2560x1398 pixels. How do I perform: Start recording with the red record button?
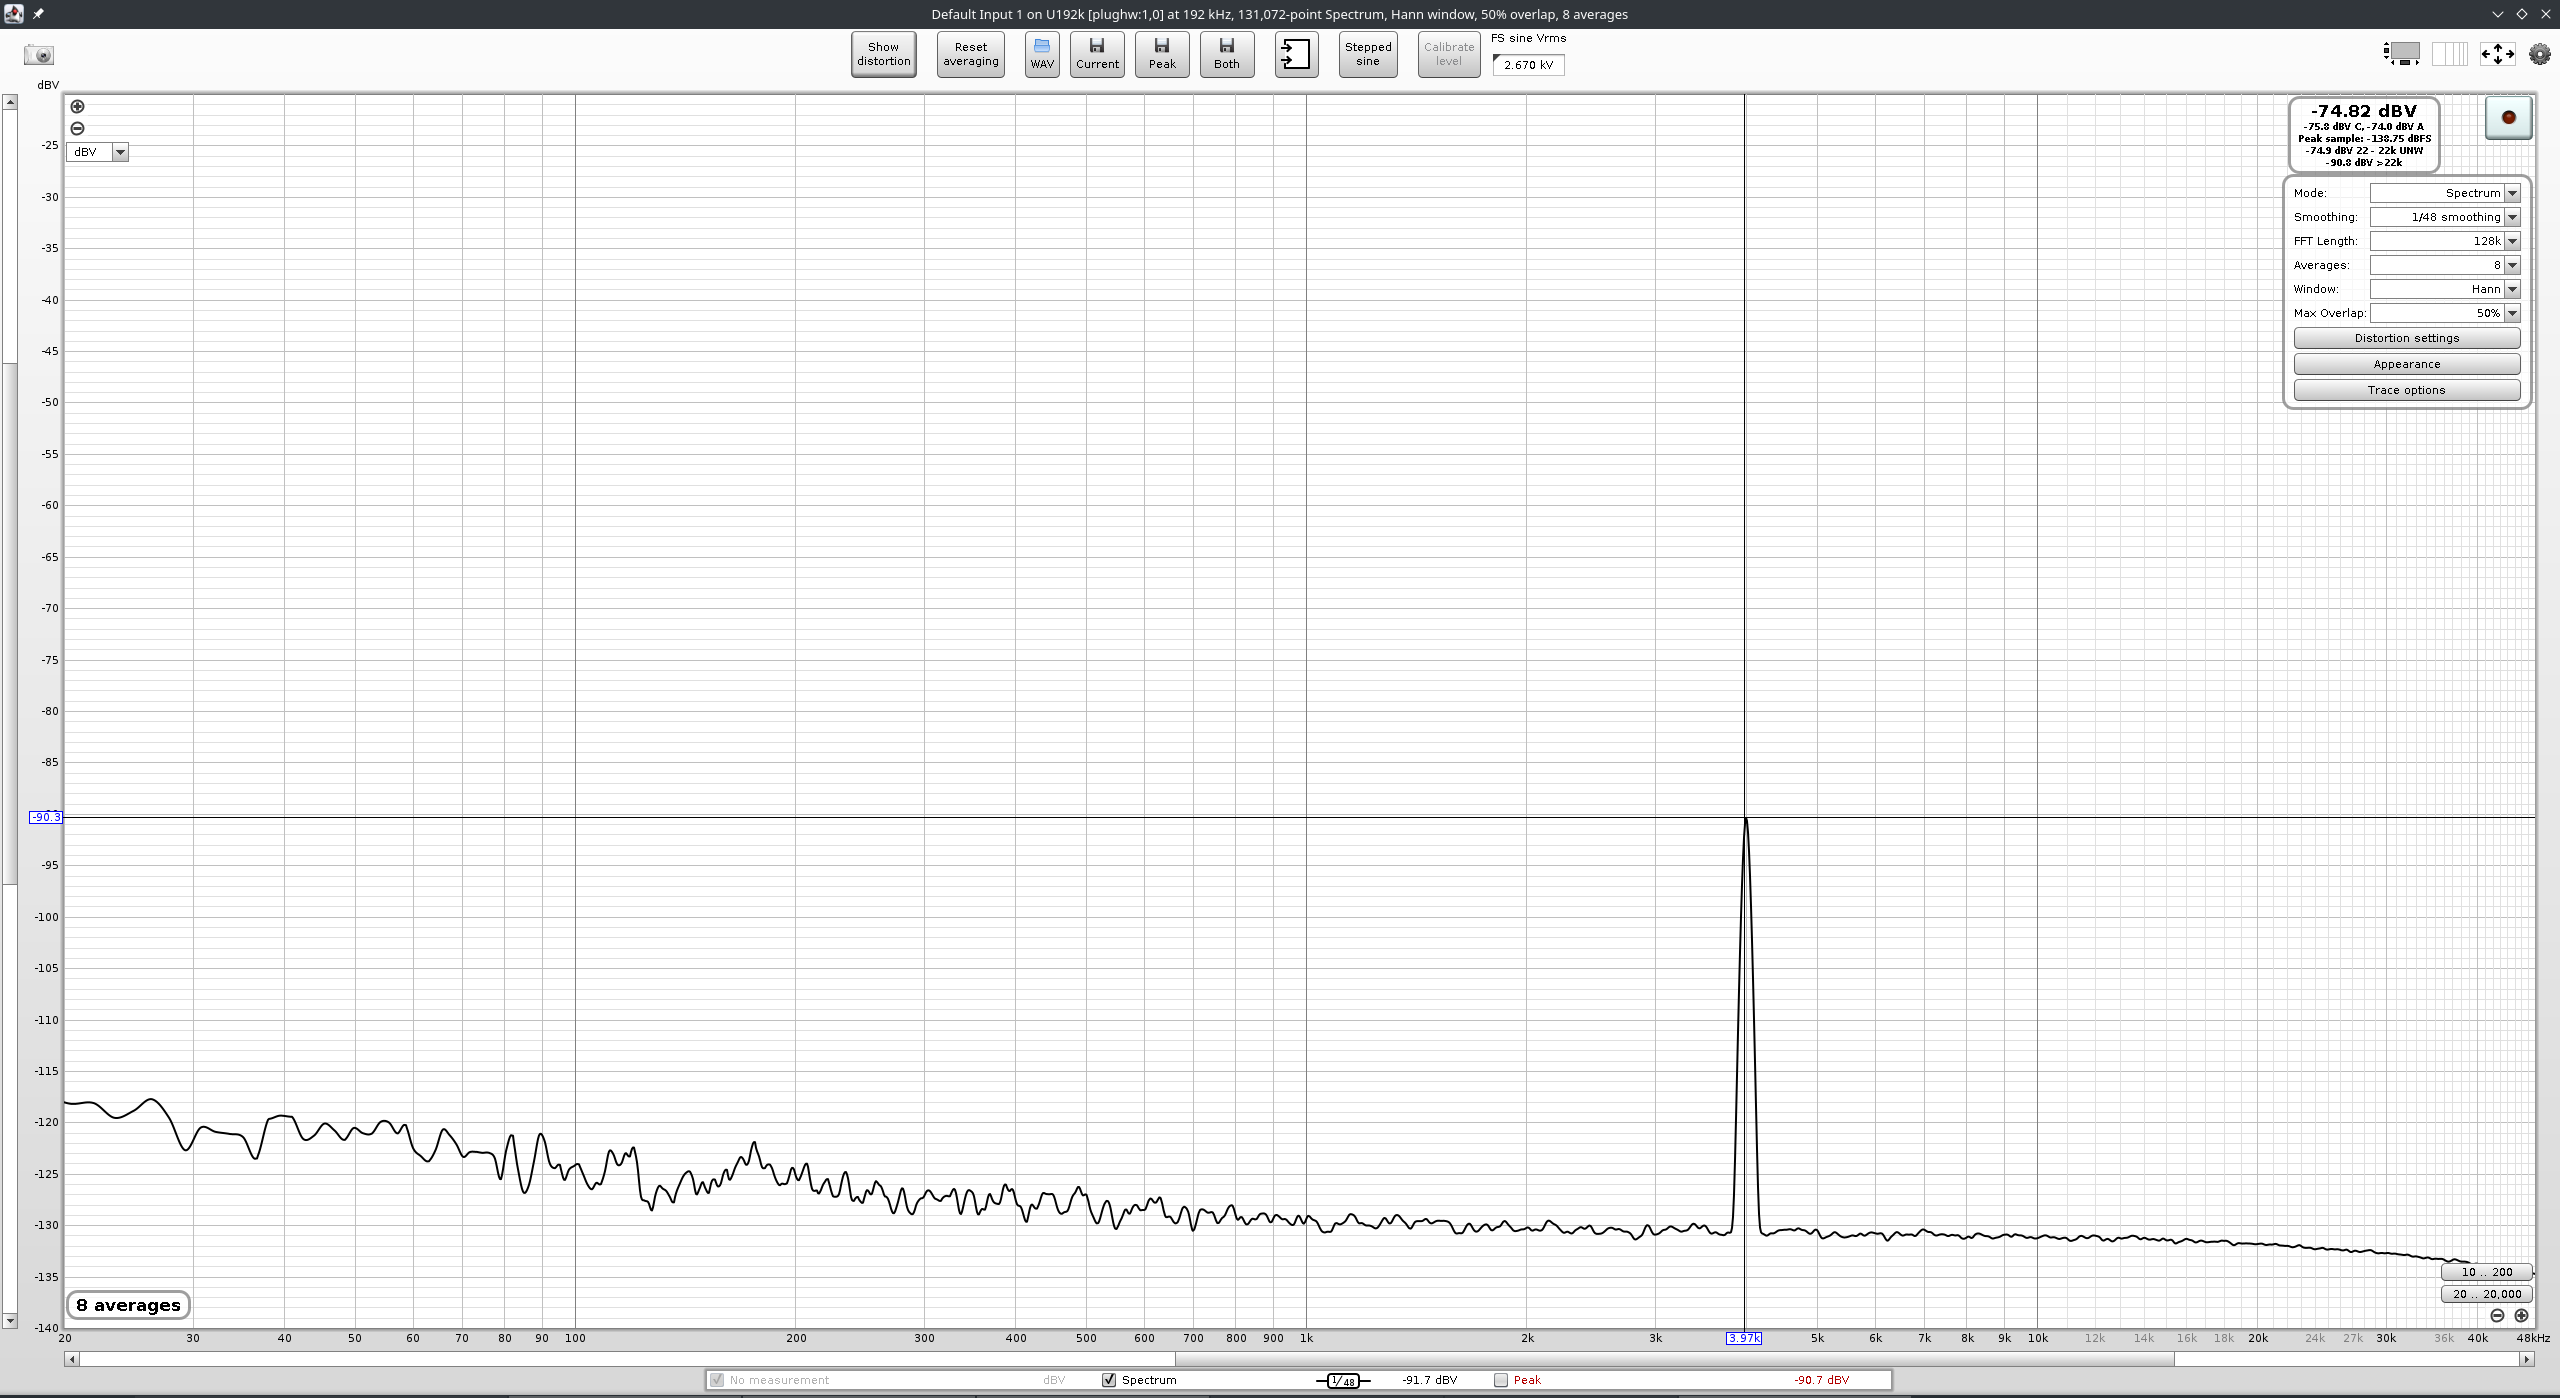click(2508, 117)
